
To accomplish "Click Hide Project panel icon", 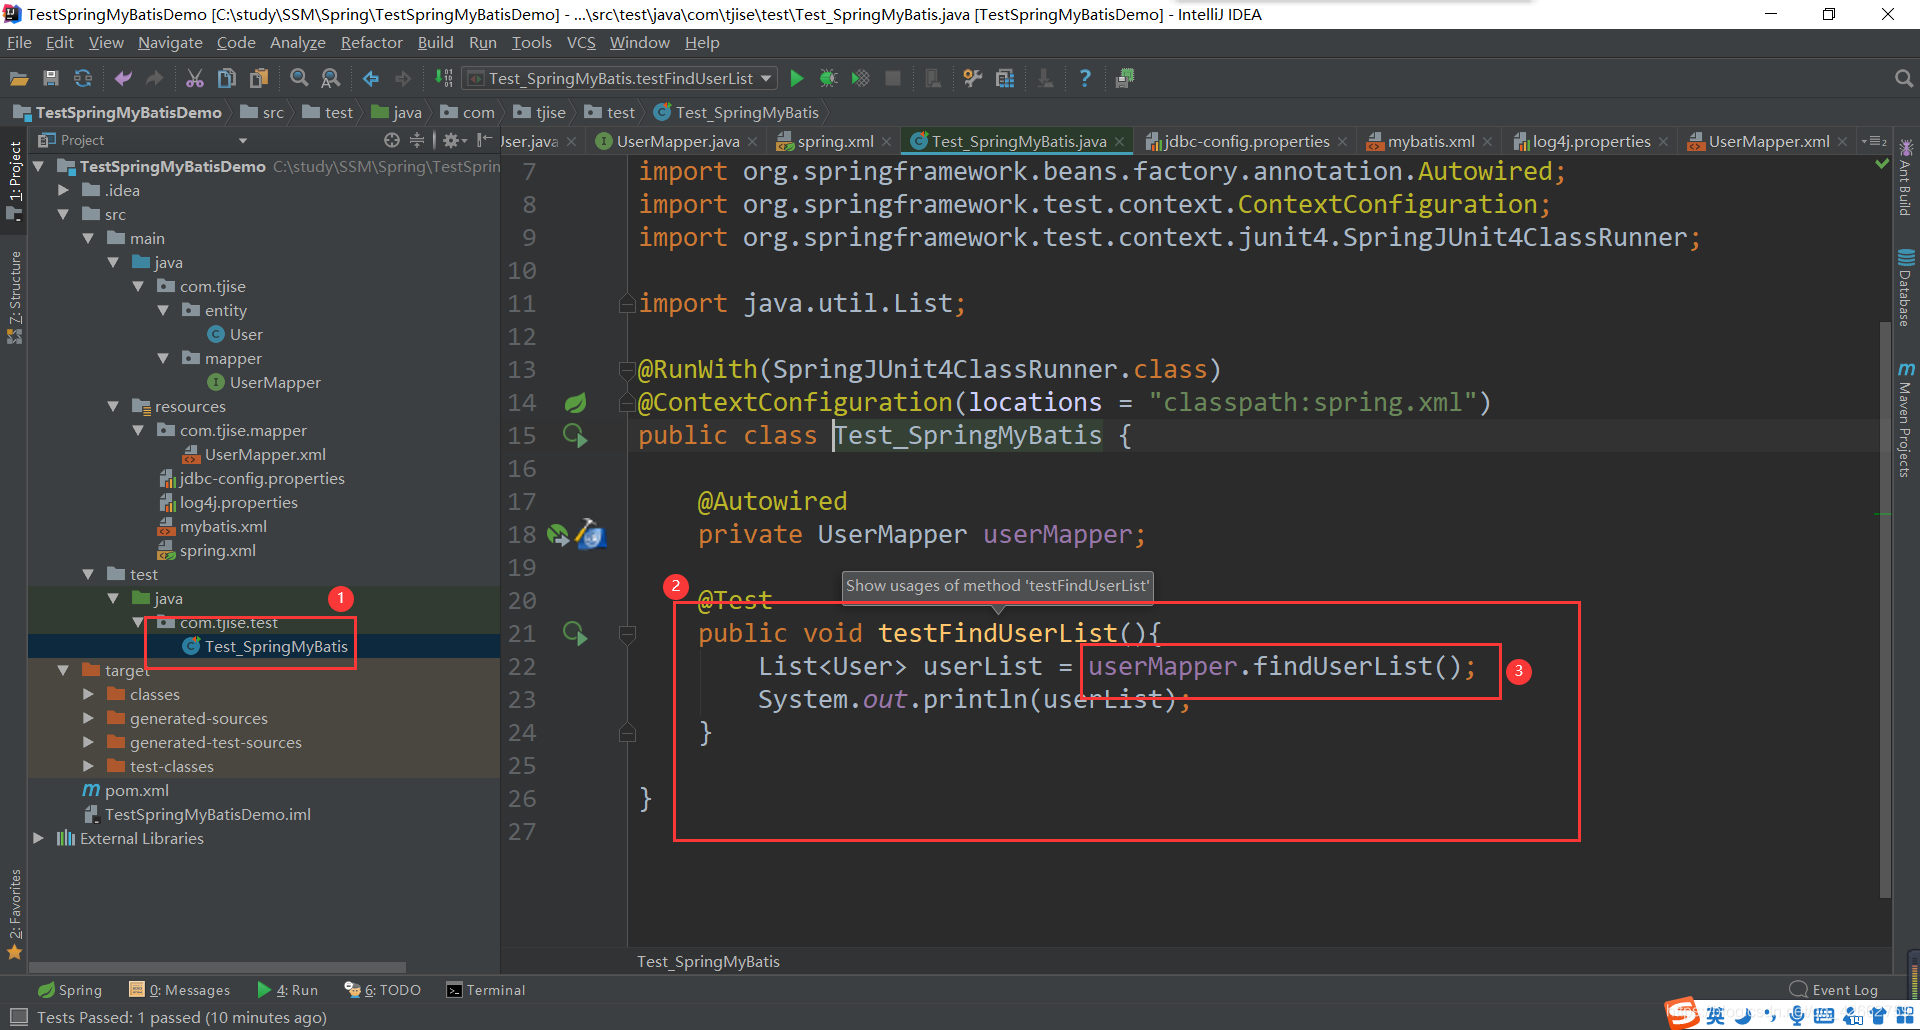I will click(484, 141).
